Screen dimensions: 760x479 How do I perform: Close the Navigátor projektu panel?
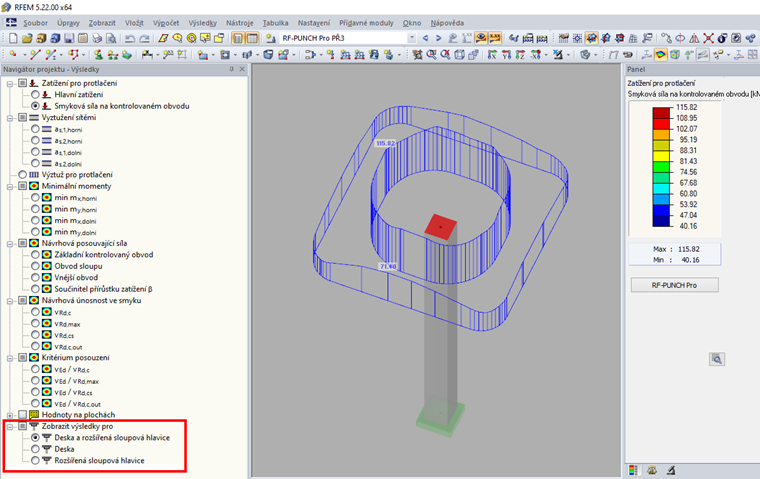click(x=242, y=69)
